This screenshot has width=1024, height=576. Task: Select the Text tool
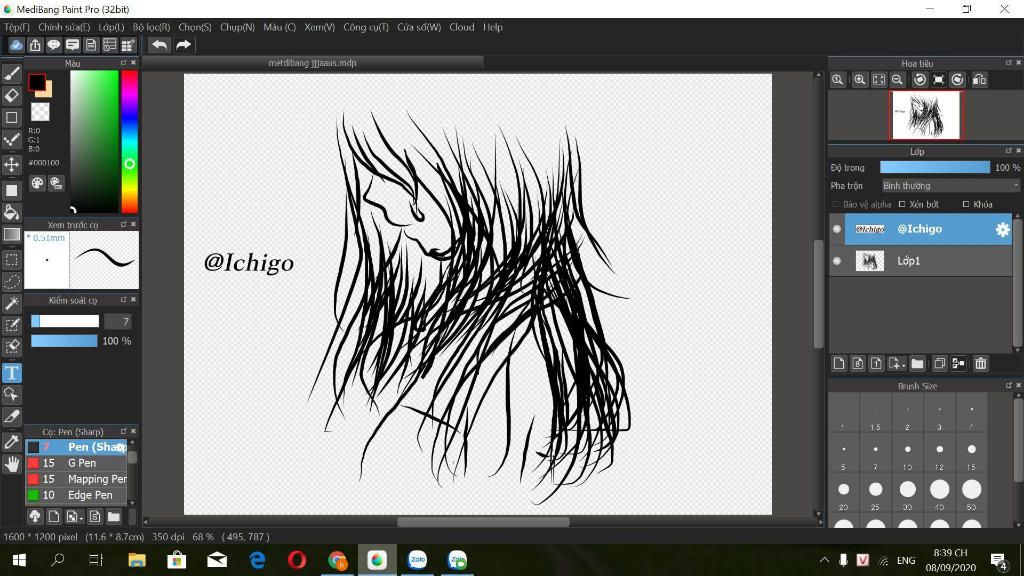[x=12, y=373]
